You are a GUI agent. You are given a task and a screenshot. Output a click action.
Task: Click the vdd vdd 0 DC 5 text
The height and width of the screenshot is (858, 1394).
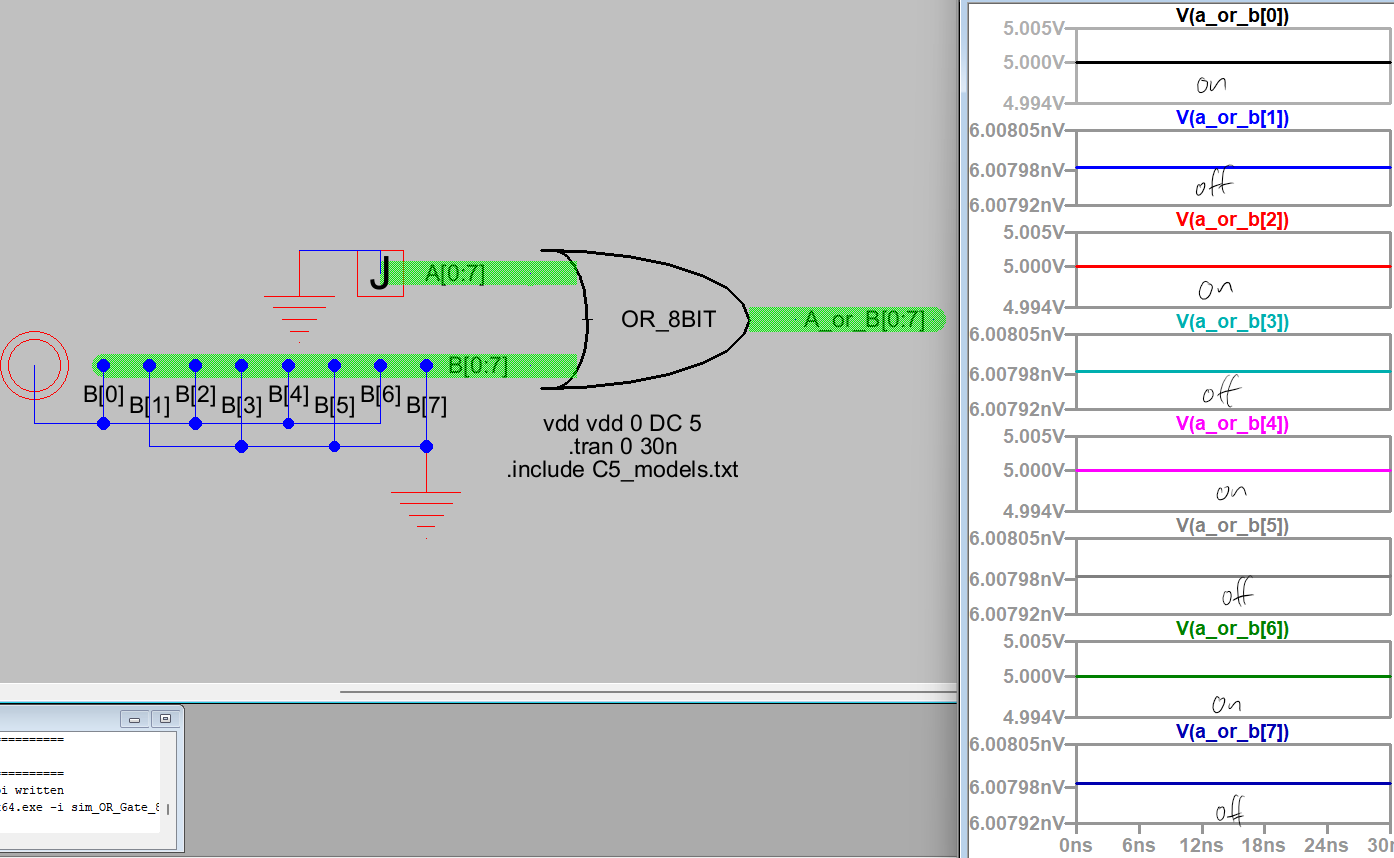point(622,424)
